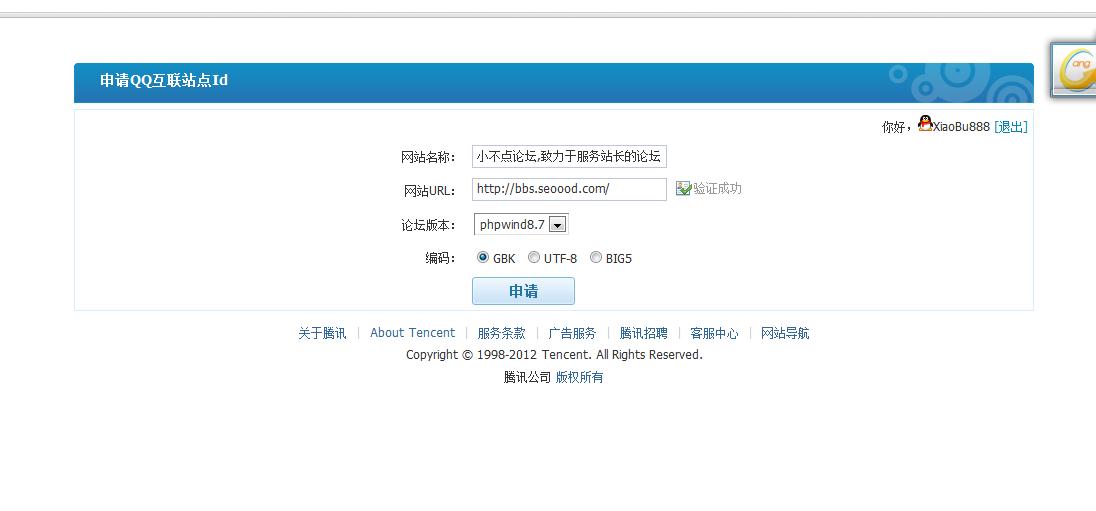Focus the 网站名称 input field
The image size is (1096, 511).
[570, 157]
